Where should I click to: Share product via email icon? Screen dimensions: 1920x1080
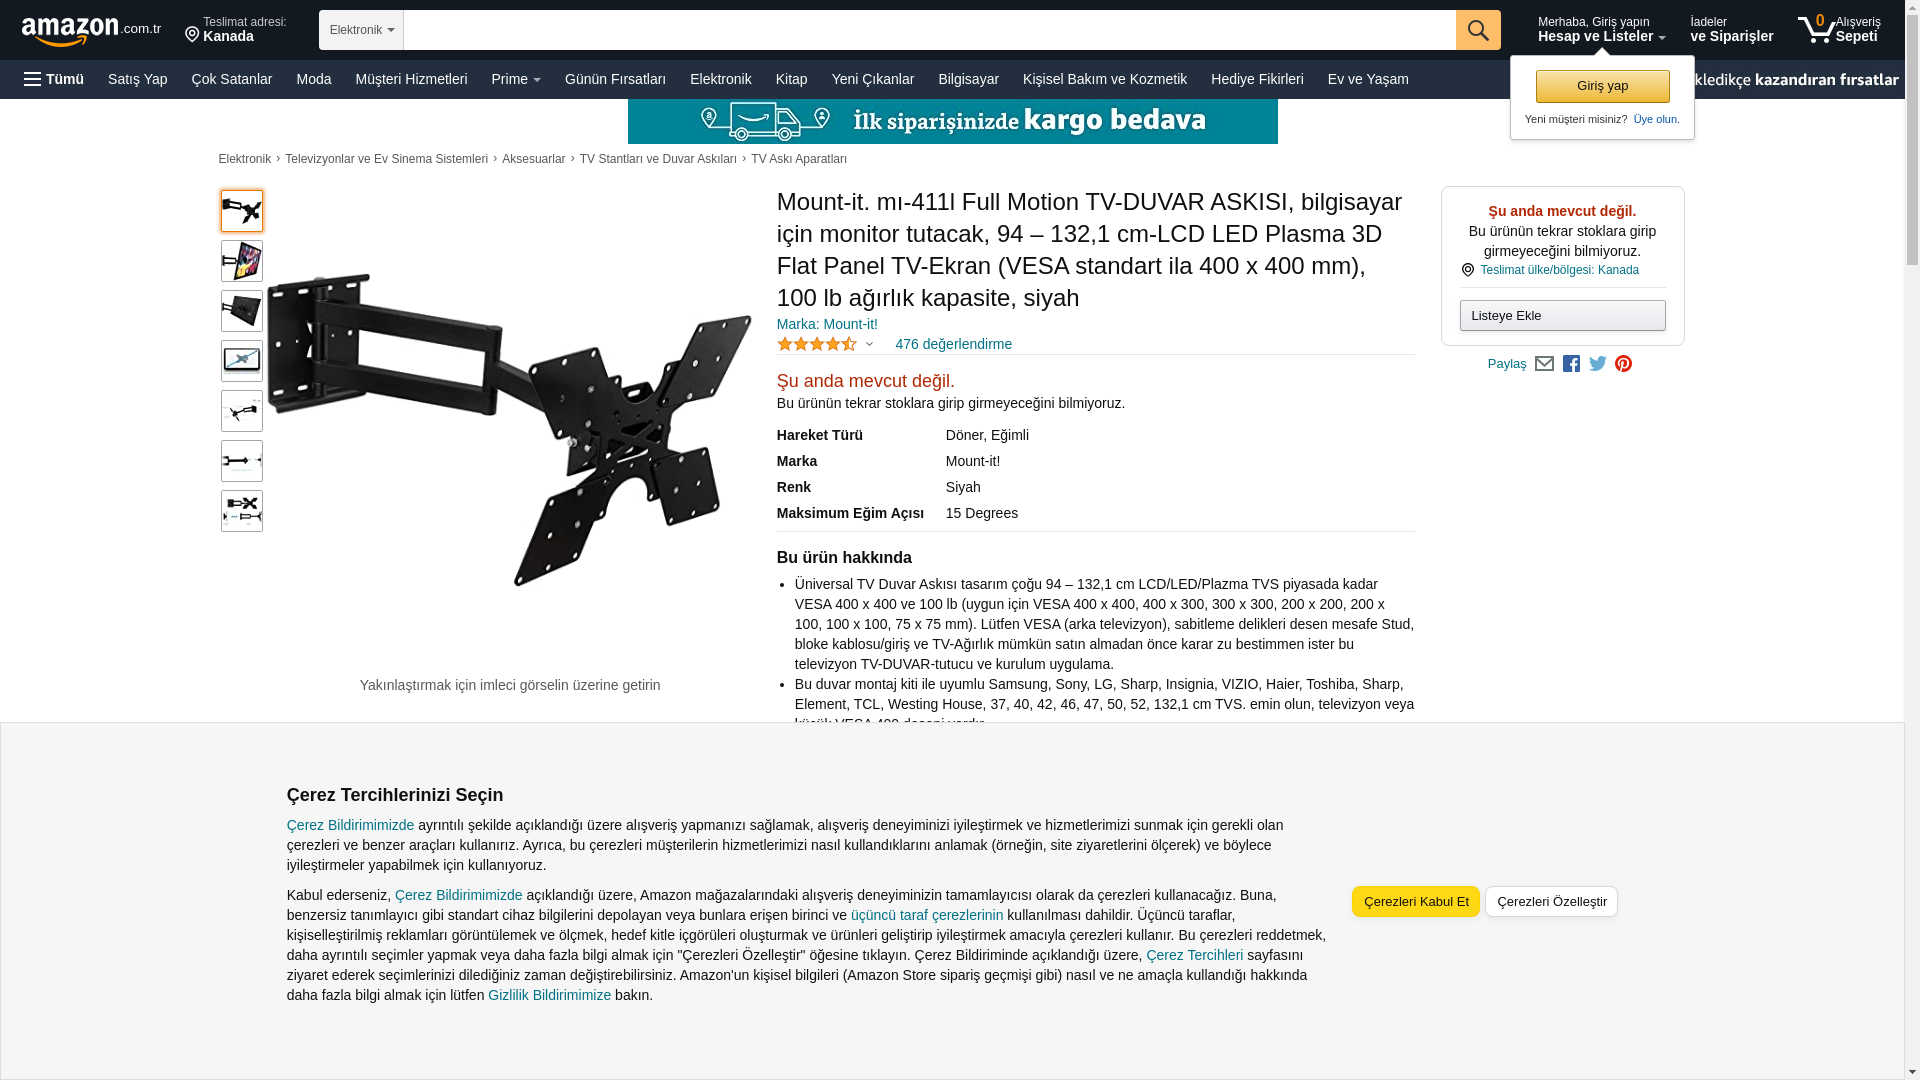pyautogui.click(x=1544, y=364)
